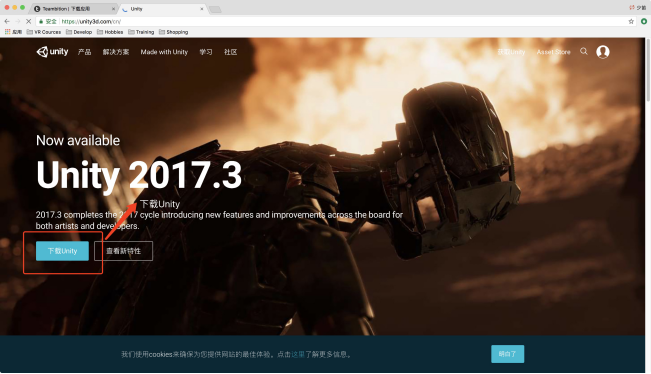Open the user account avatar icon
Image resolution: width=651 pixels, height=374 pixels.
603,51
